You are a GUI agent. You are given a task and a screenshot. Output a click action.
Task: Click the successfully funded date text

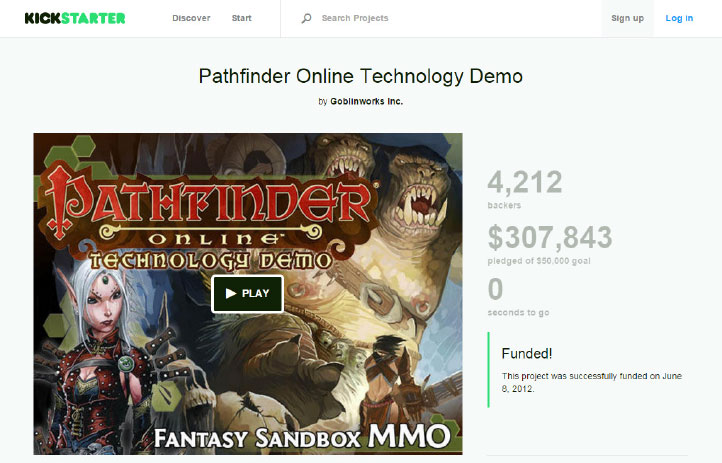click(x=592, y=382)
